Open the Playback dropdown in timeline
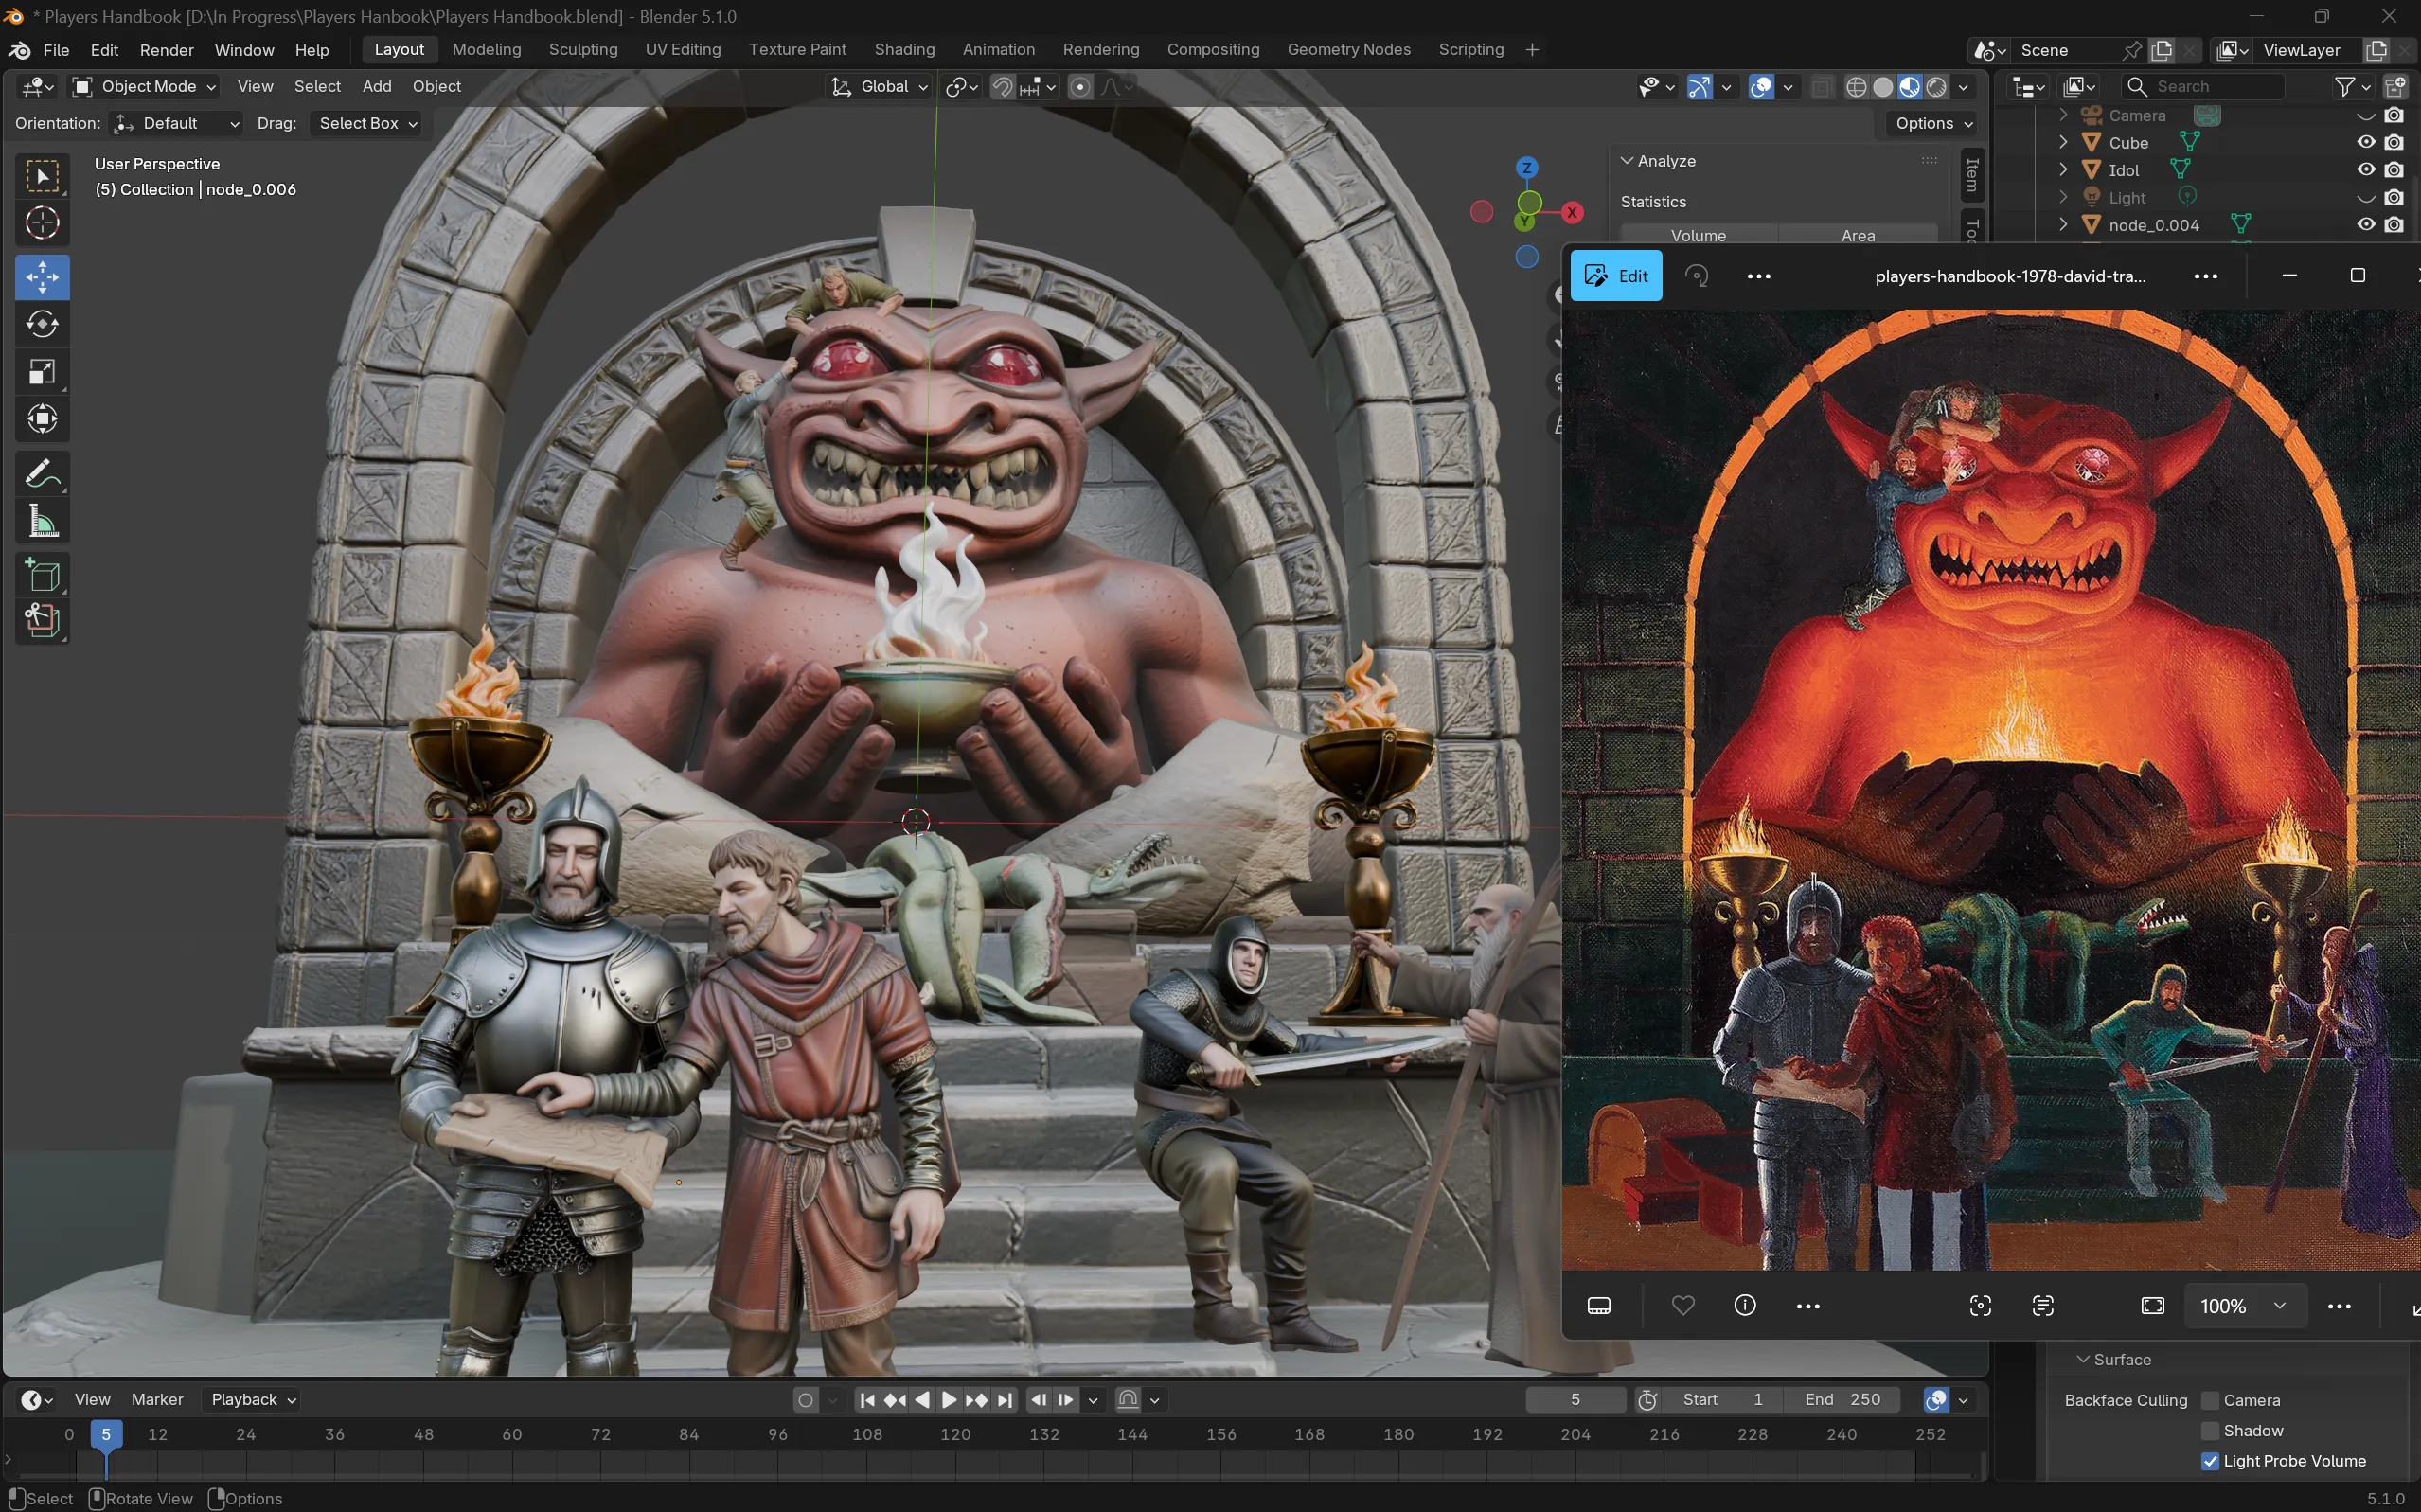 click(253, 1400)
